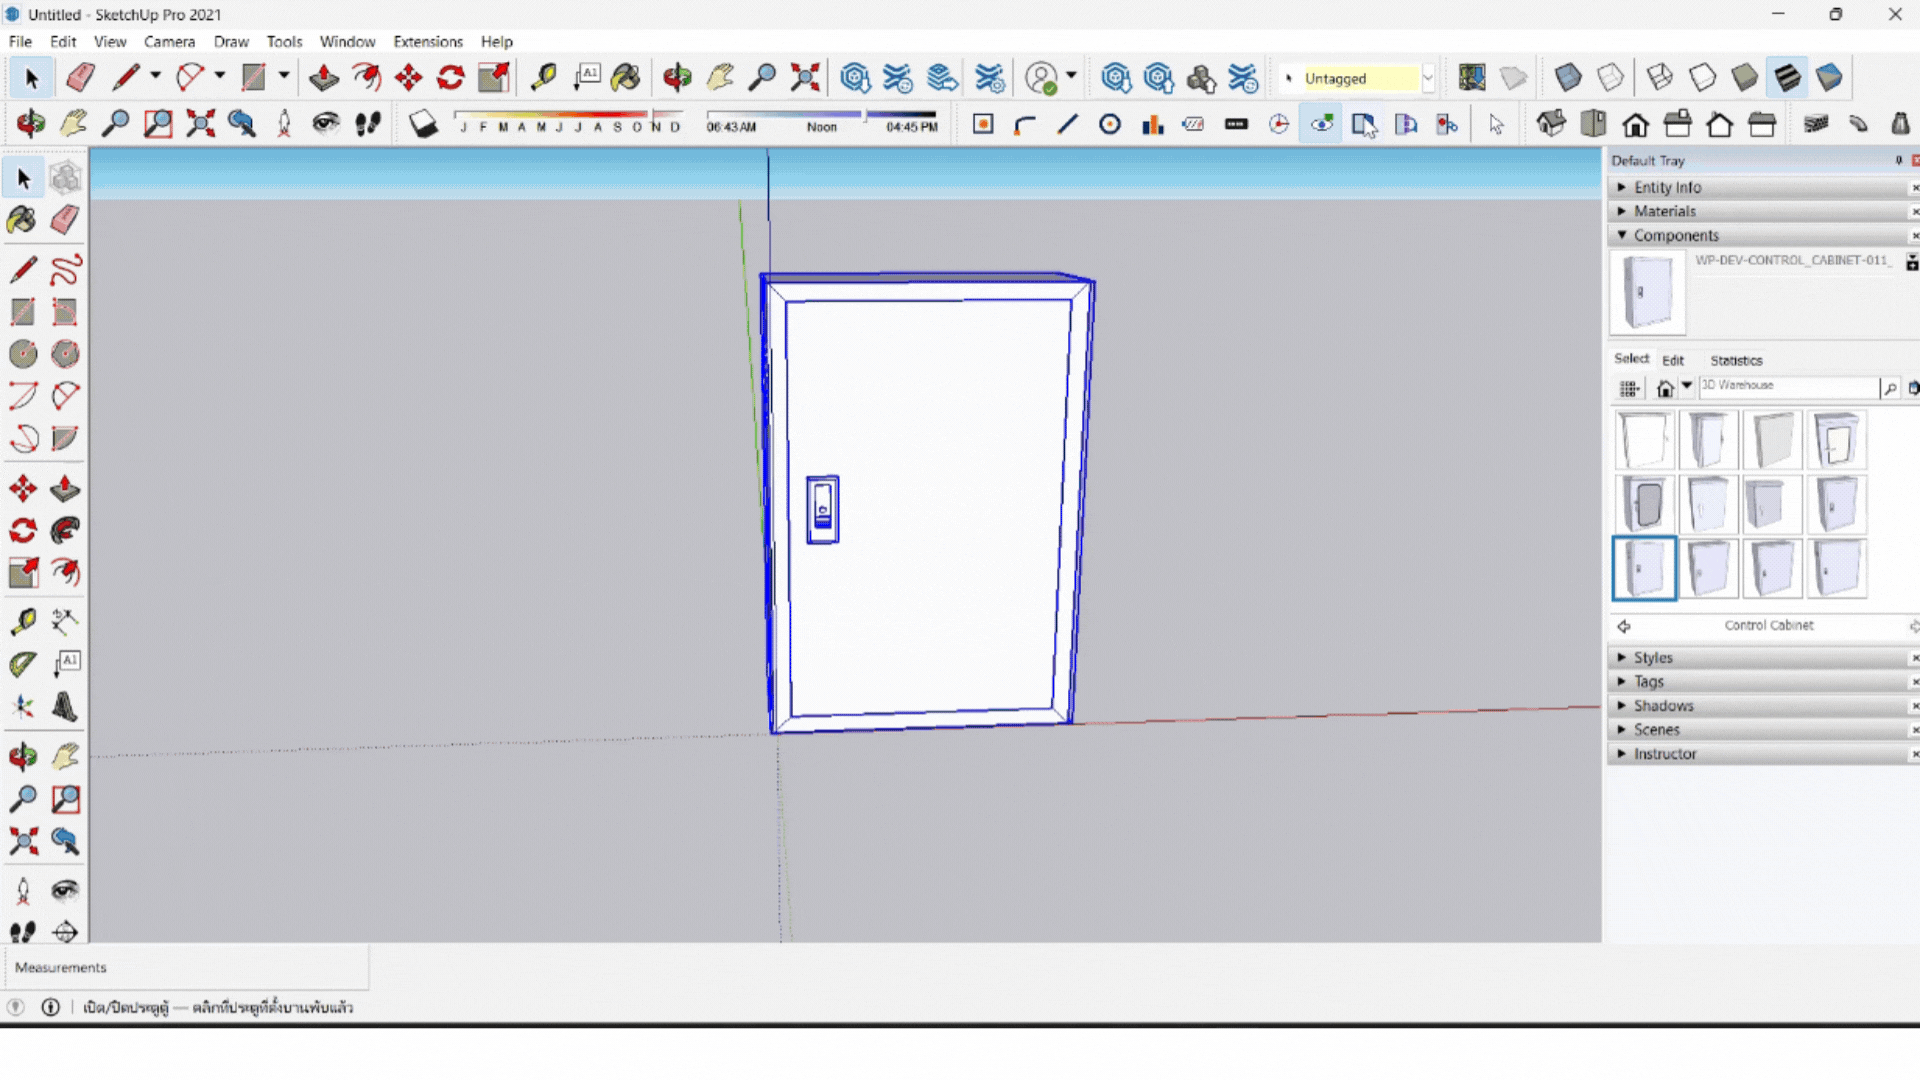The image size is (1920, 1080).
Task: Switch to the Statistics tab in Components
Action: point(1736,360)
